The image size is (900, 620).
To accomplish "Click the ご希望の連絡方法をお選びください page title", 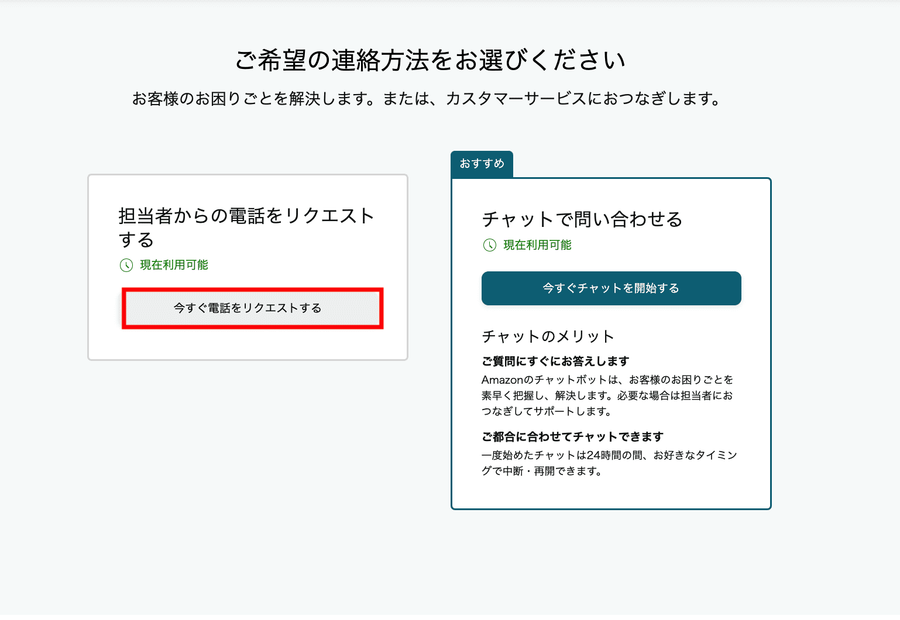I will pos(430,60).
